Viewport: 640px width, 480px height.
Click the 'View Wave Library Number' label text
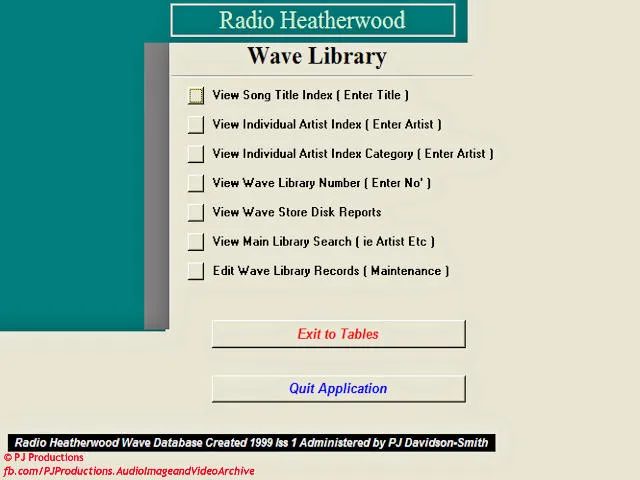point(321,183)
